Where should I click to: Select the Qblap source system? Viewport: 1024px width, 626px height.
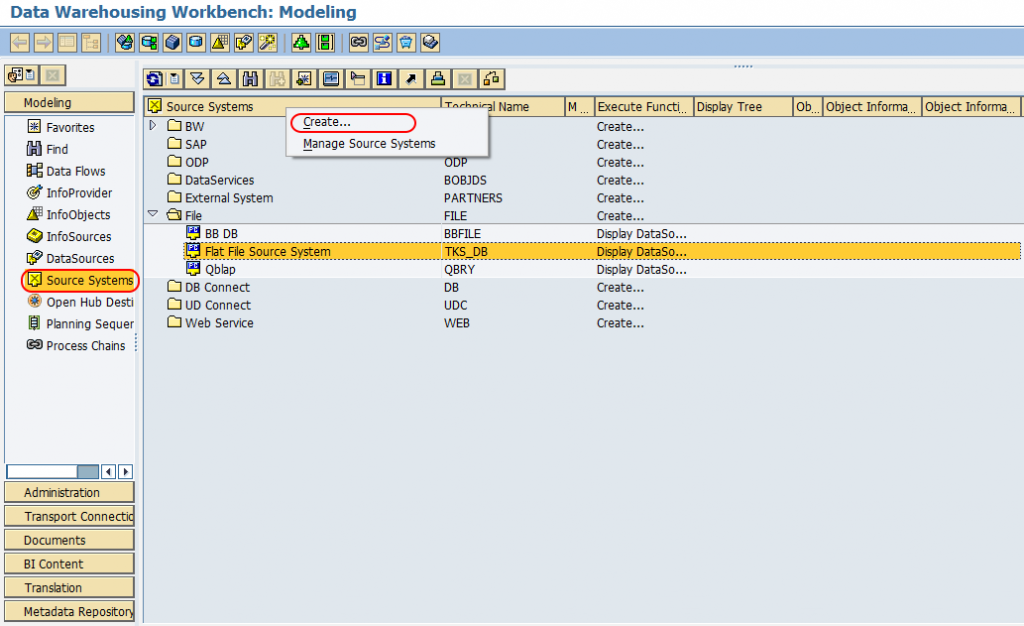click(220, 270)
